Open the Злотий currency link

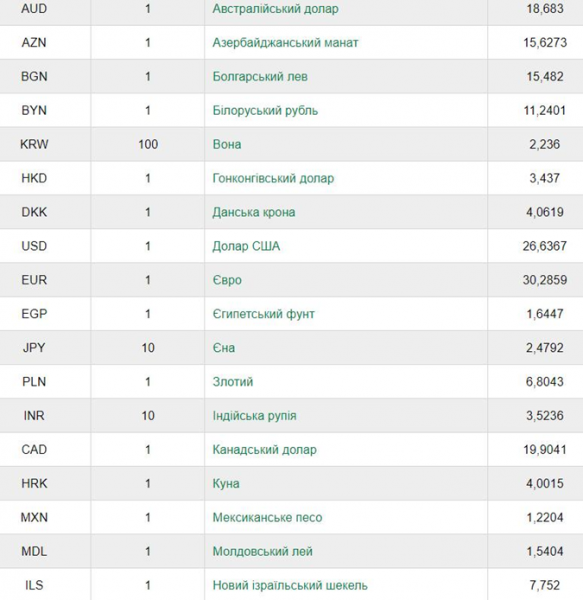(x=233, y=382)
